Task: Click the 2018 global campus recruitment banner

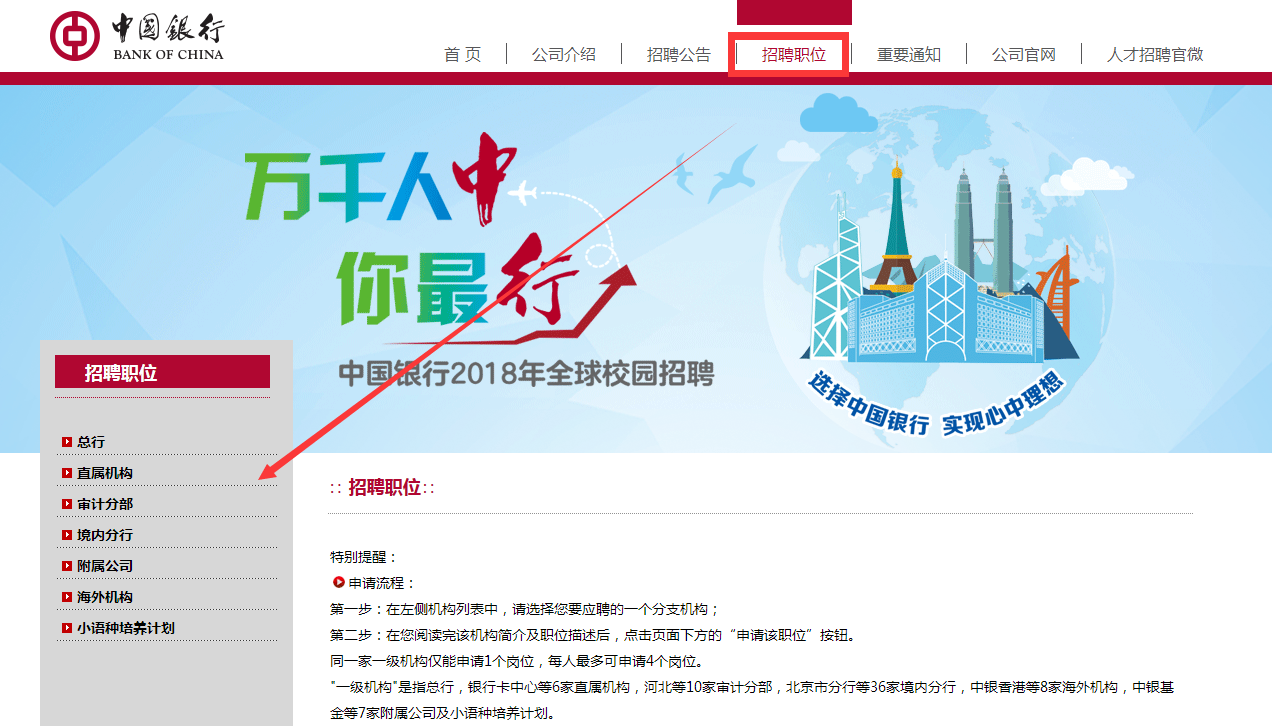Action: (x=636, y=269)
